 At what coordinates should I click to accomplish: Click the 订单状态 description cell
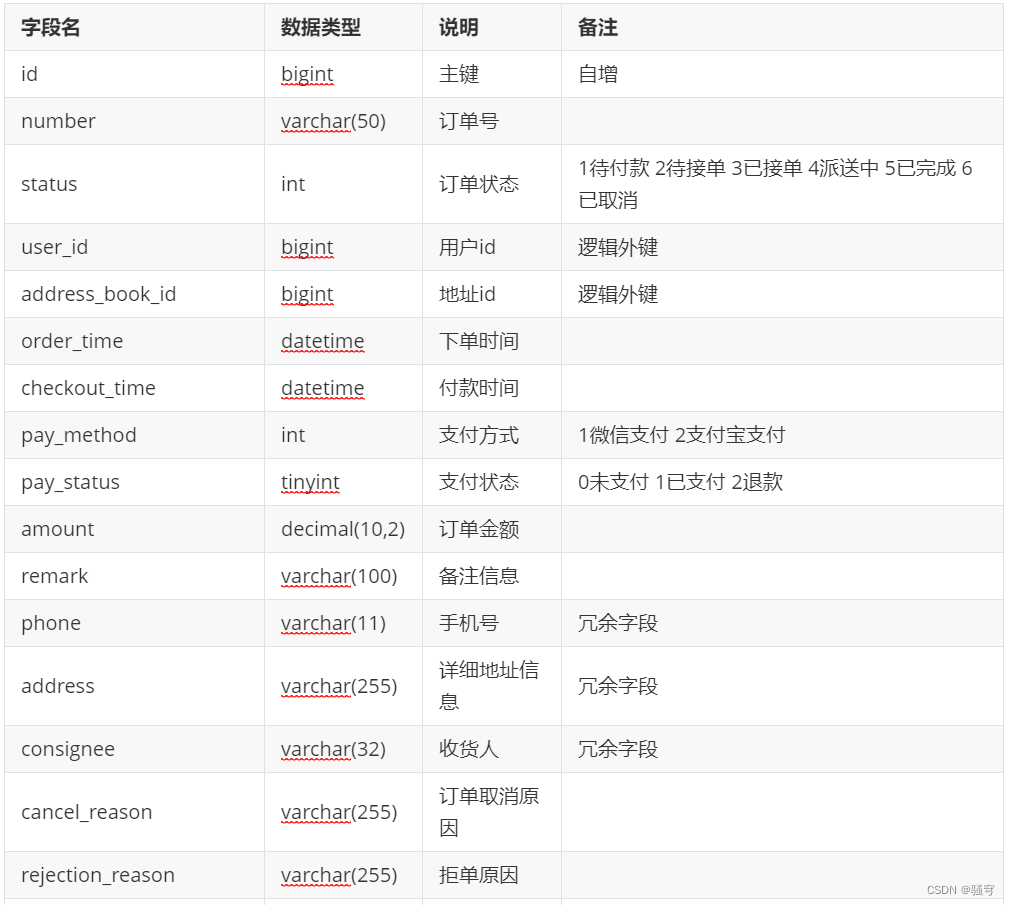[x=479, y=184]
